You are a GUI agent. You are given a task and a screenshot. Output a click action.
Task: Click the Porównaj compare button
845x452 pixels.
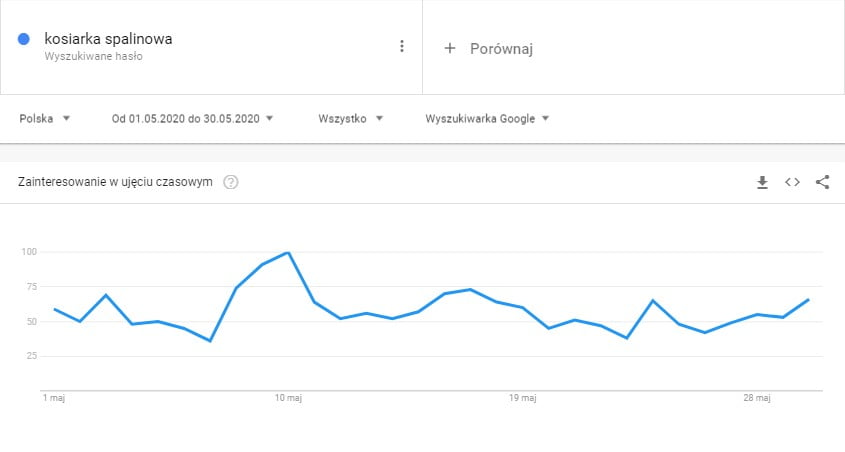coord(489,48)
